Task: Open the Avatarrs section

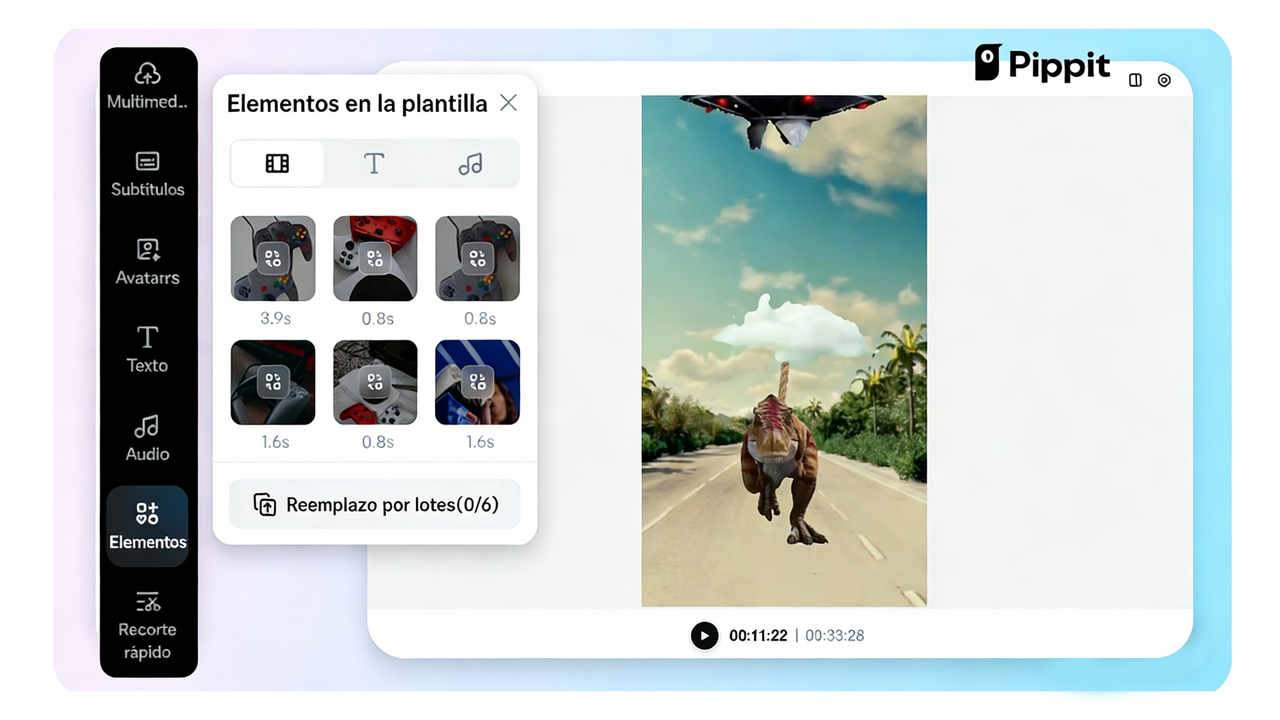Action: [147, 262]
